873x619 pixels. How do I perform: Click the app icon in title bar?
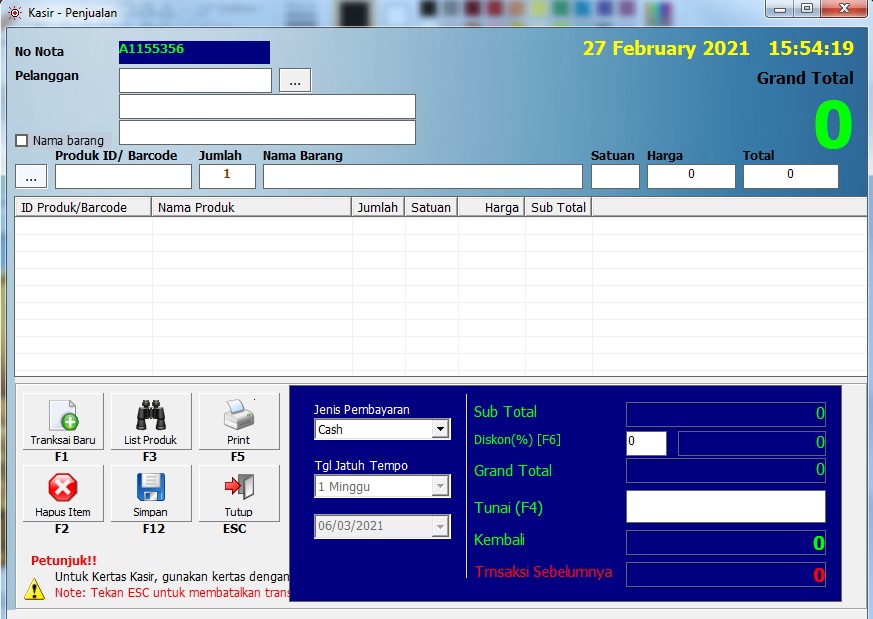[14, 12]
